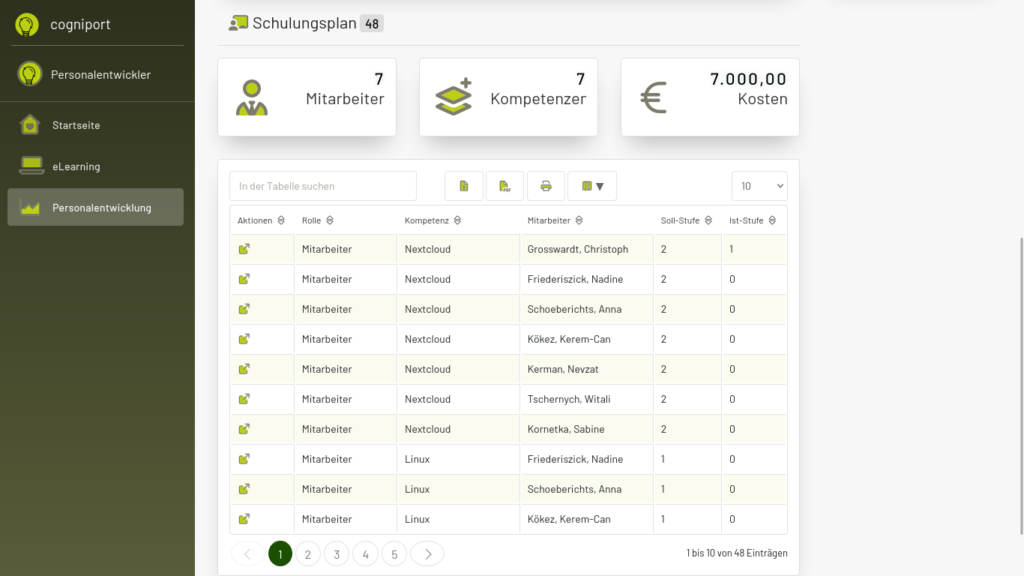Export the table as PDF

[505, 186]
